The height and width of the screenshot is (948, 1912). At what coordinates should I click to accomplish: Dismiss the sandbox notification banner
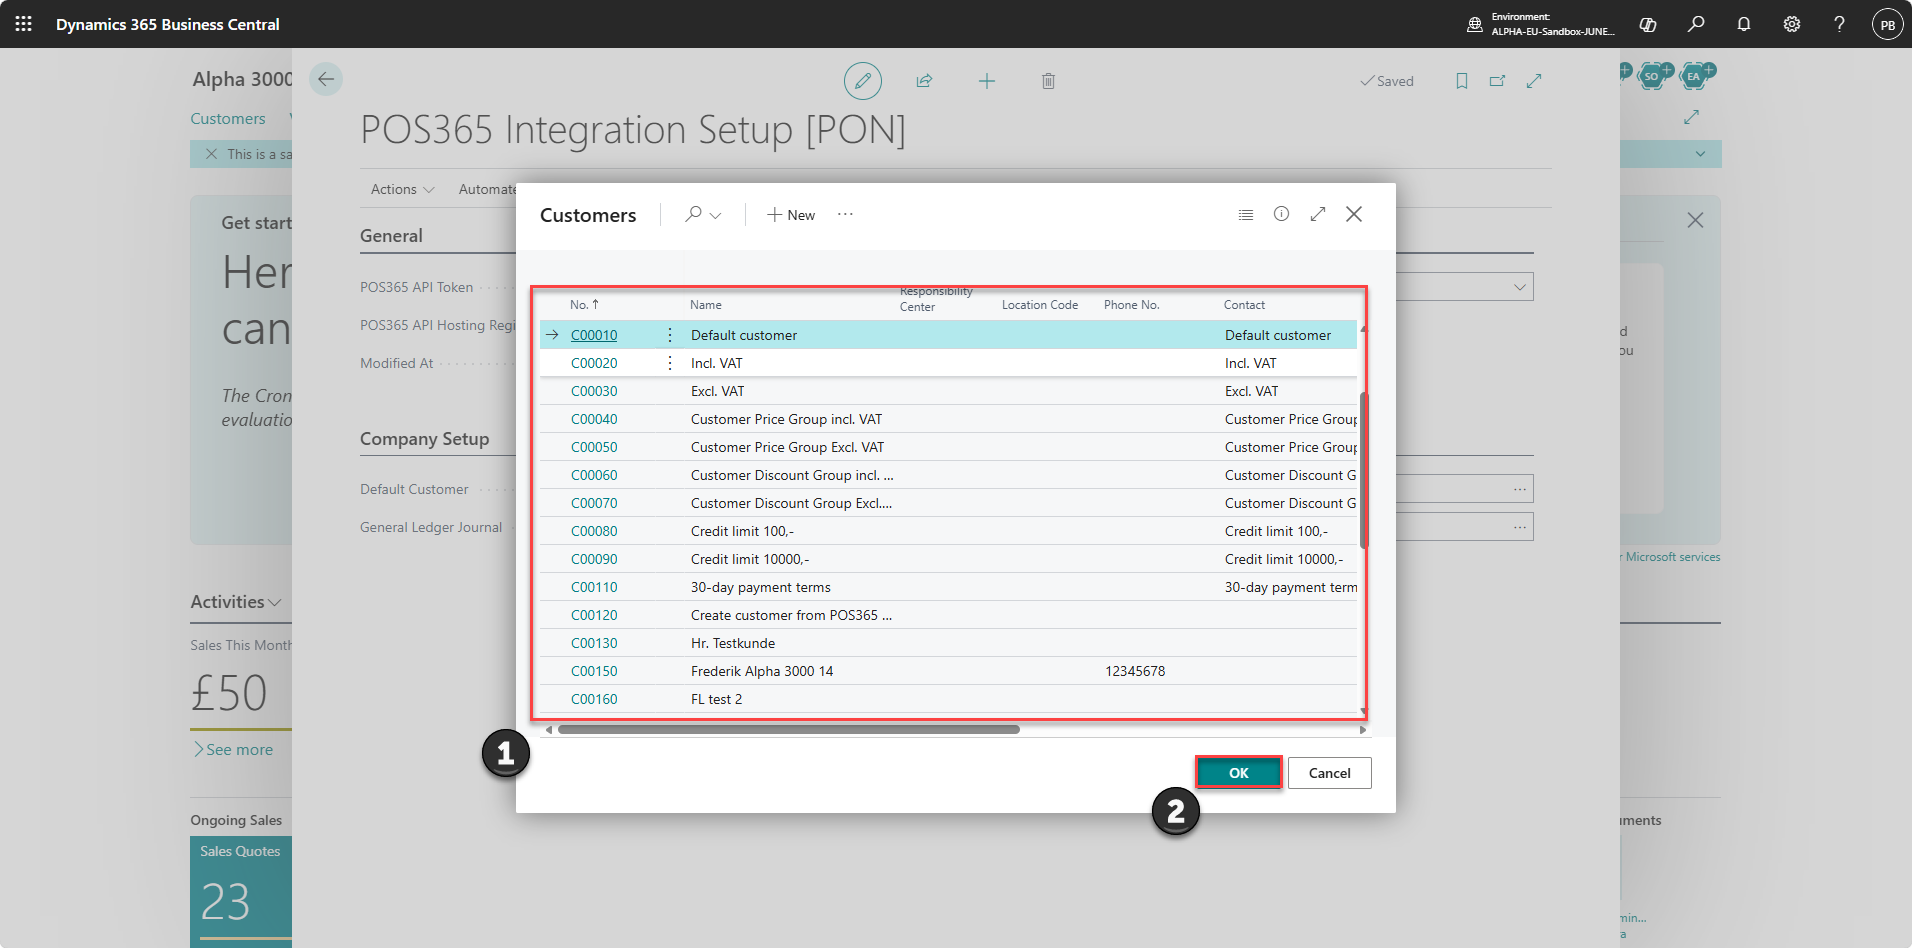pyautogui.click(x=211, y=154)
